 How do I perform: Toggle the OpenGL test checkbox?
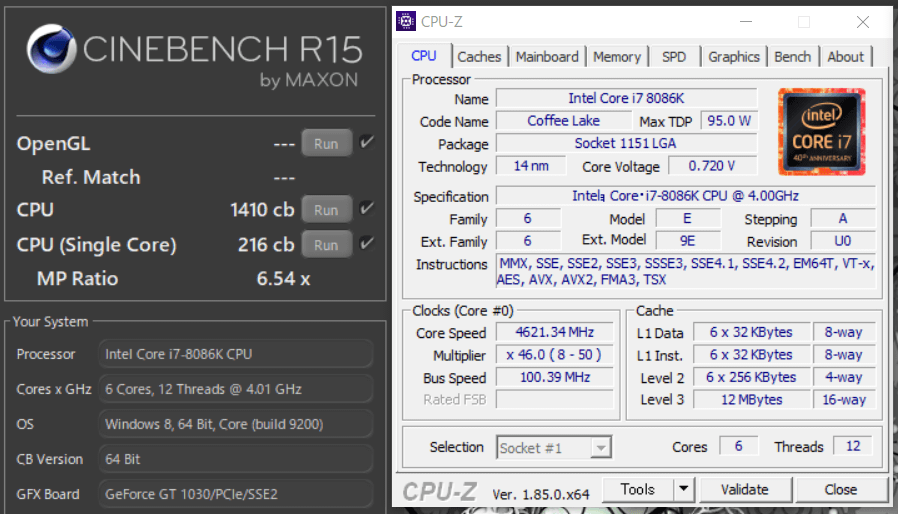tap(367, 142)
